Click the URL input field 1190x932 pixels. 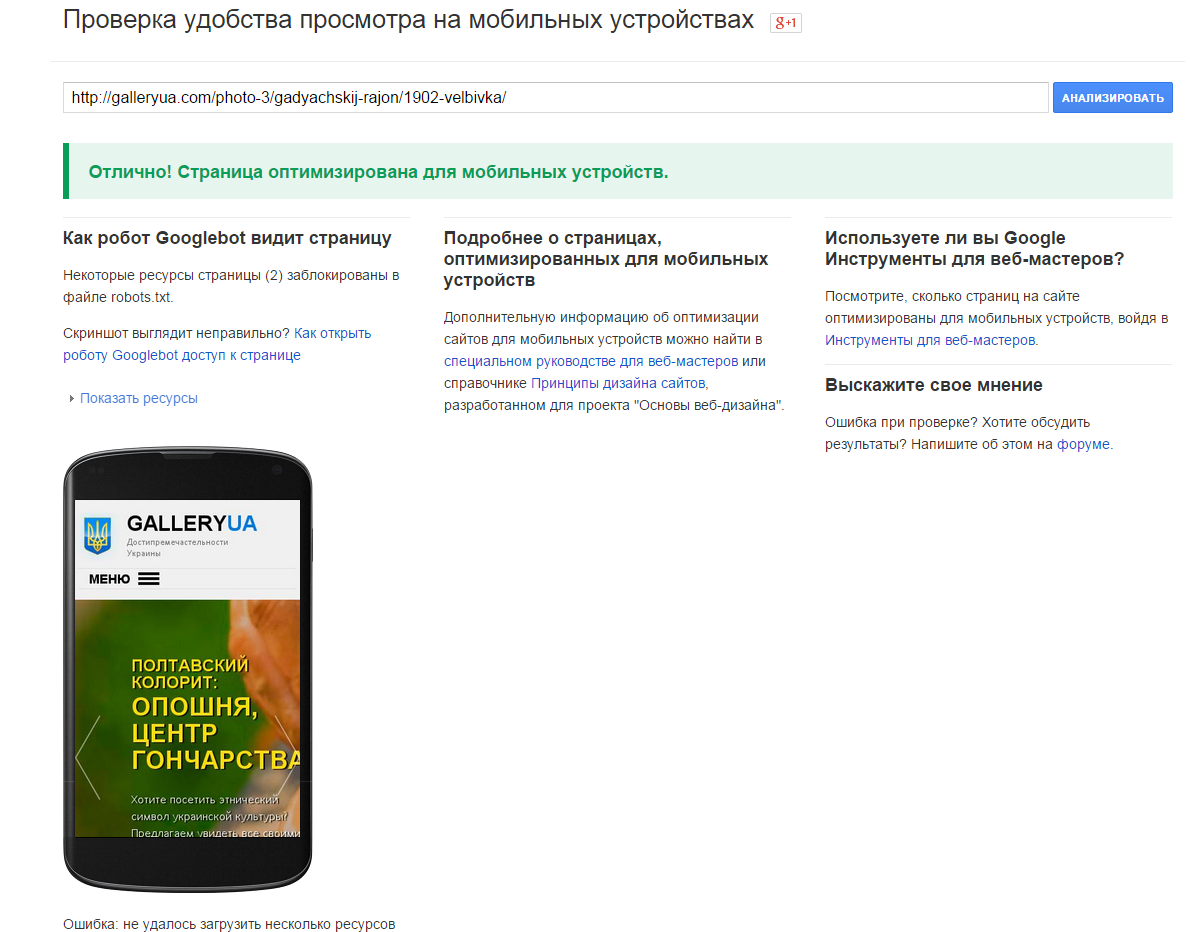click(x=556, y=98)
